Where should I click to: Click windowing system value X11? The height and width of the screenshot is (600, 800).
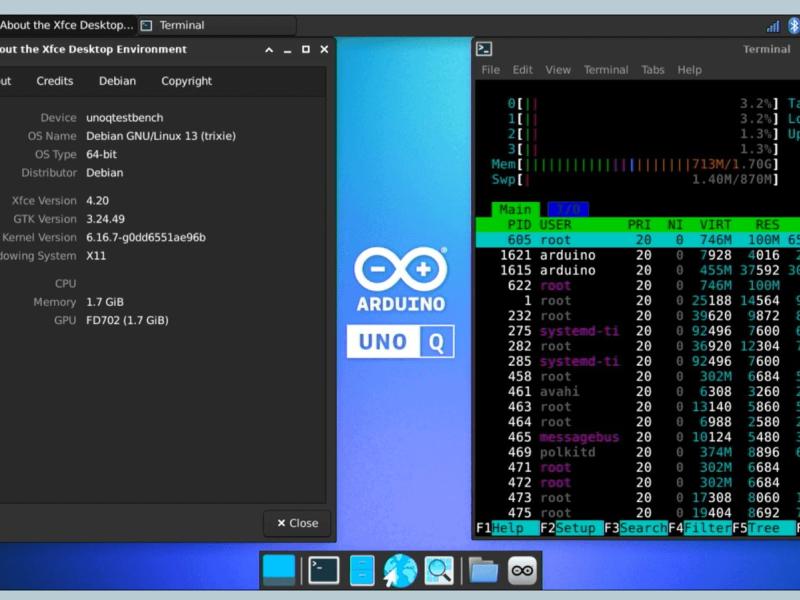click(96, 256)
